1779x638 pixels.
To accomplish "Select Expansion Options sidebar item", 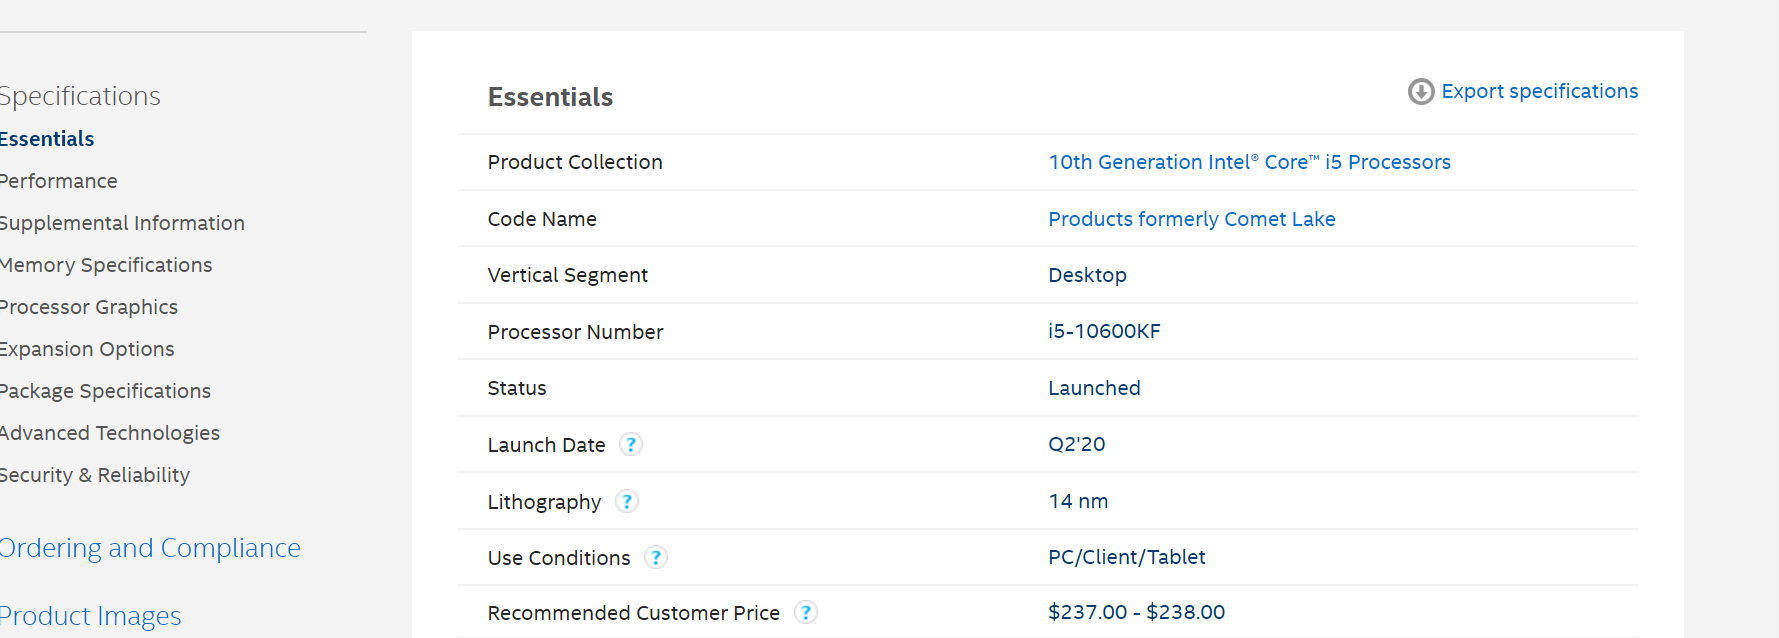I will 86,349.
